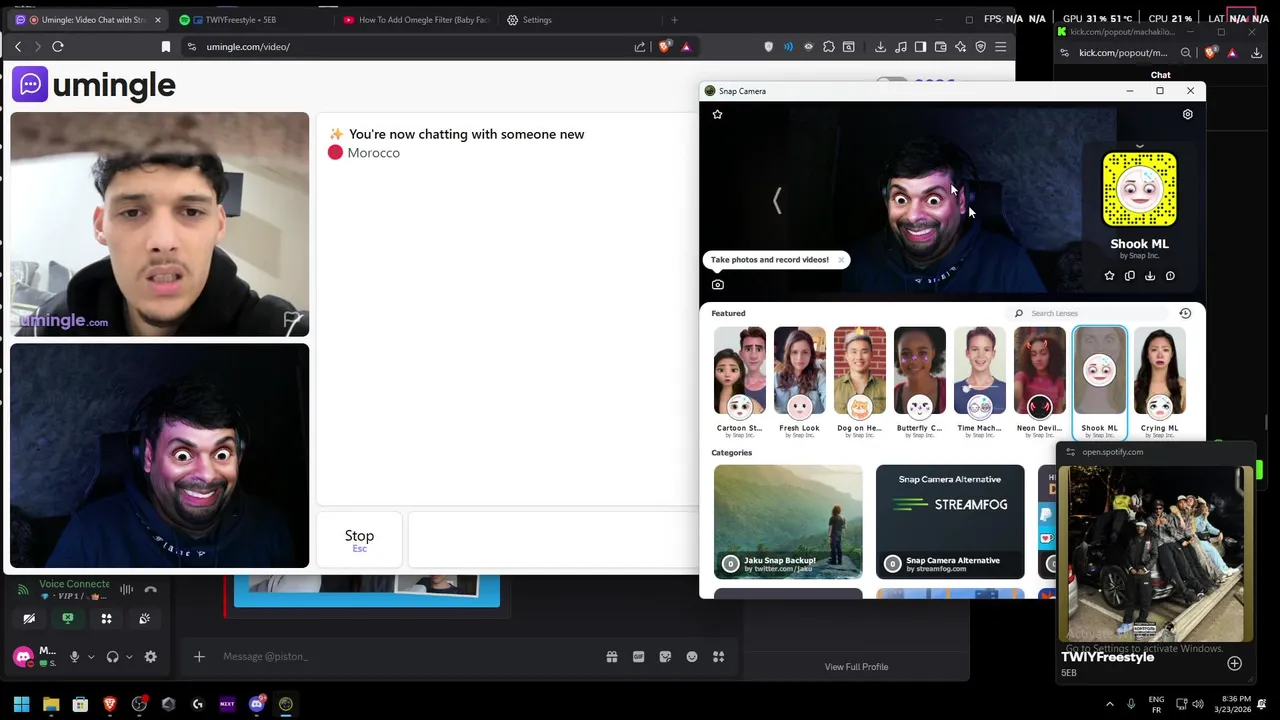Screen dimensions: 1280x720
Task: Click the previous lens arrow in the preview
Action: [777, 201]
